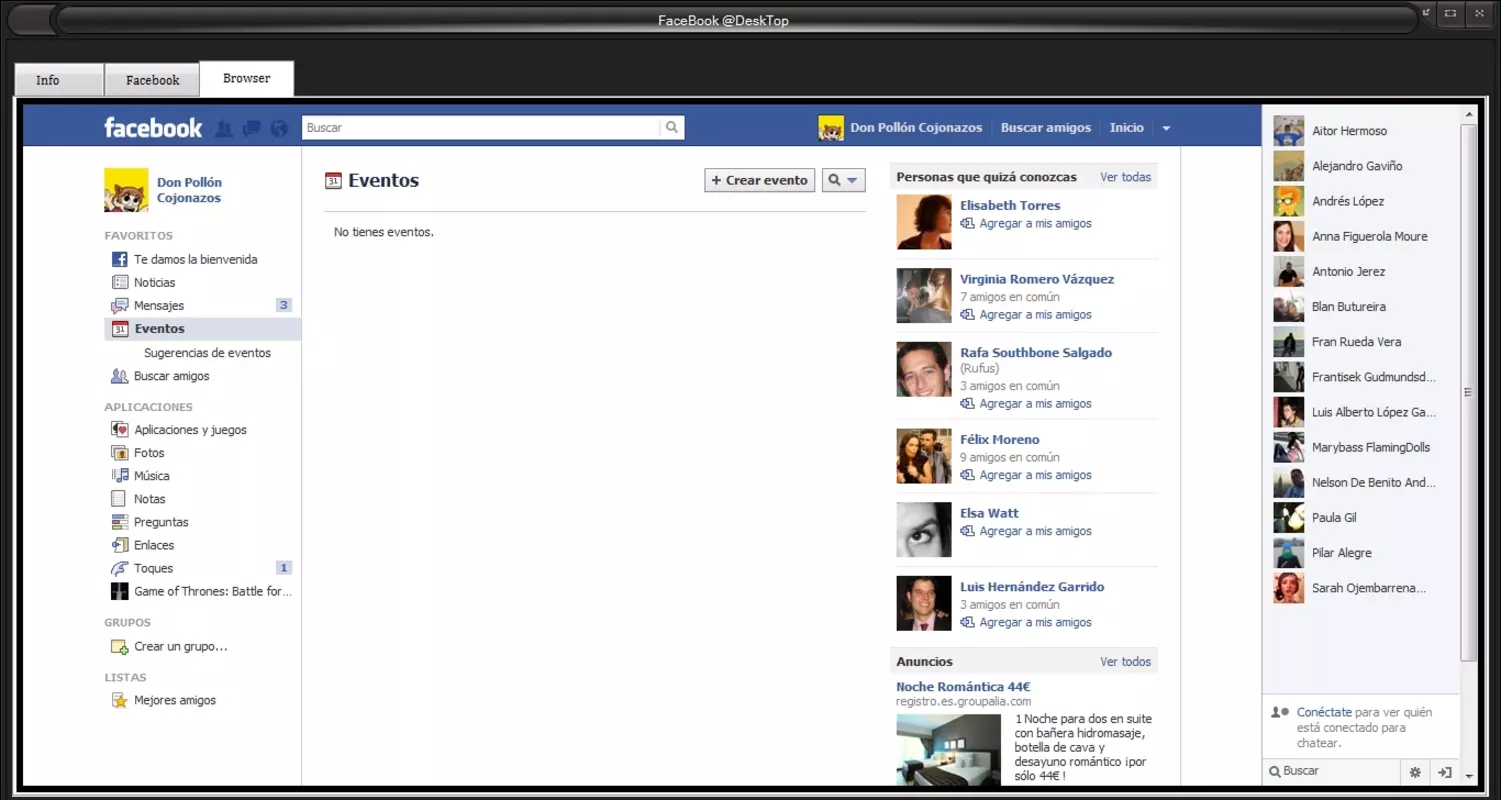Open chat with Anna Figuerola Moure
This screenshot has height=800, width=1501.
1360,237
